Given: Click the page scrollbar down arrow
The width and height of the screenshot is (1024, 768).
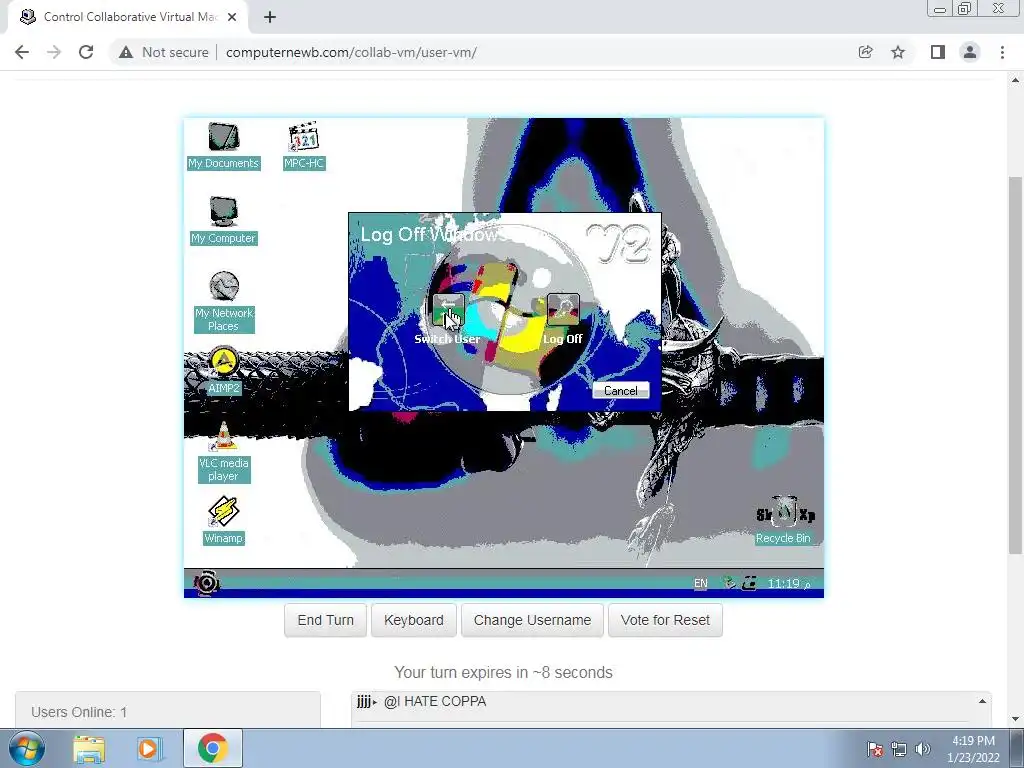Looking at the screenshot, I should pyautogui.click(x=1016, y=719).
